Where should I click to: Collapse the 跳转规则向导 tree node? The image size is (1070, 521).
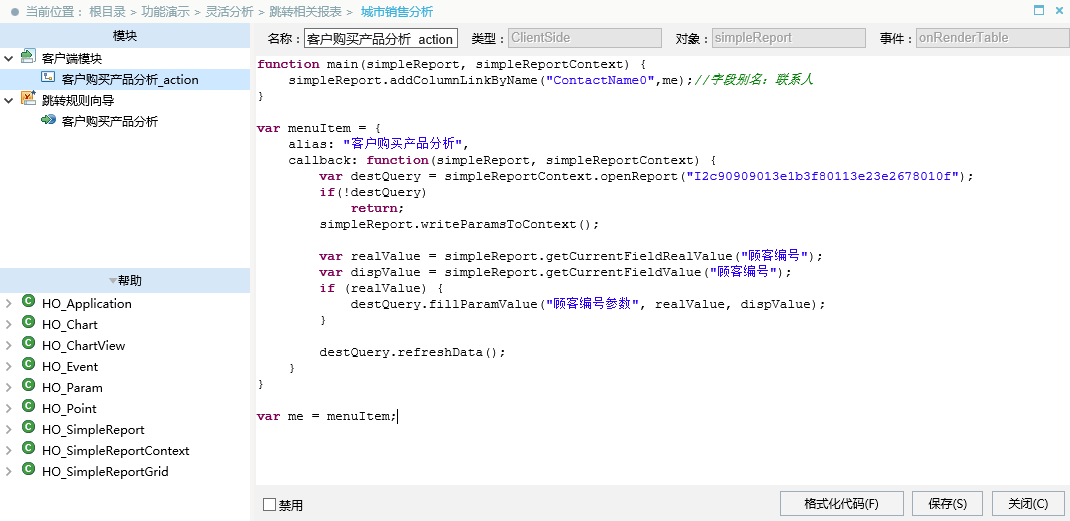coord(8,100)
